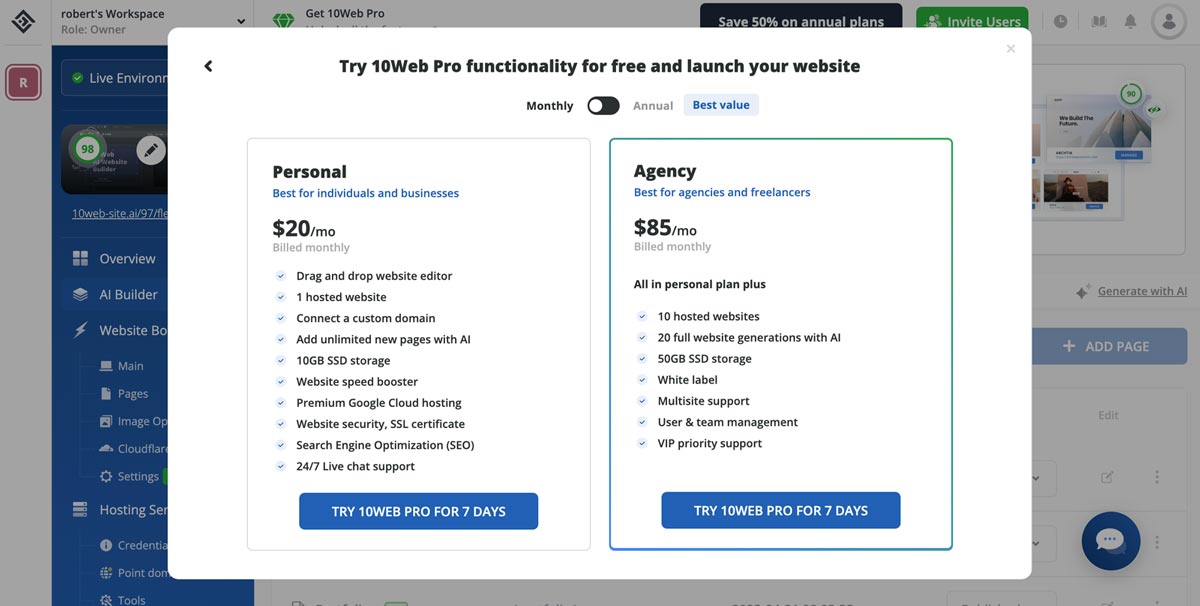The width and height of the screenshot is (1200, 606).
Task: Open notifications bell
Action: click(x=1130, y=21)
